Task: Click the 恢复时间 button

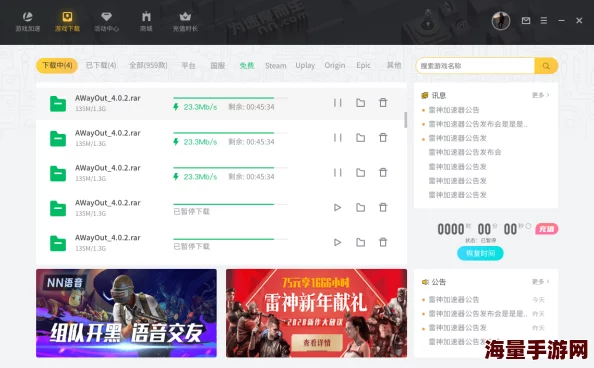Action: point(480,253)
